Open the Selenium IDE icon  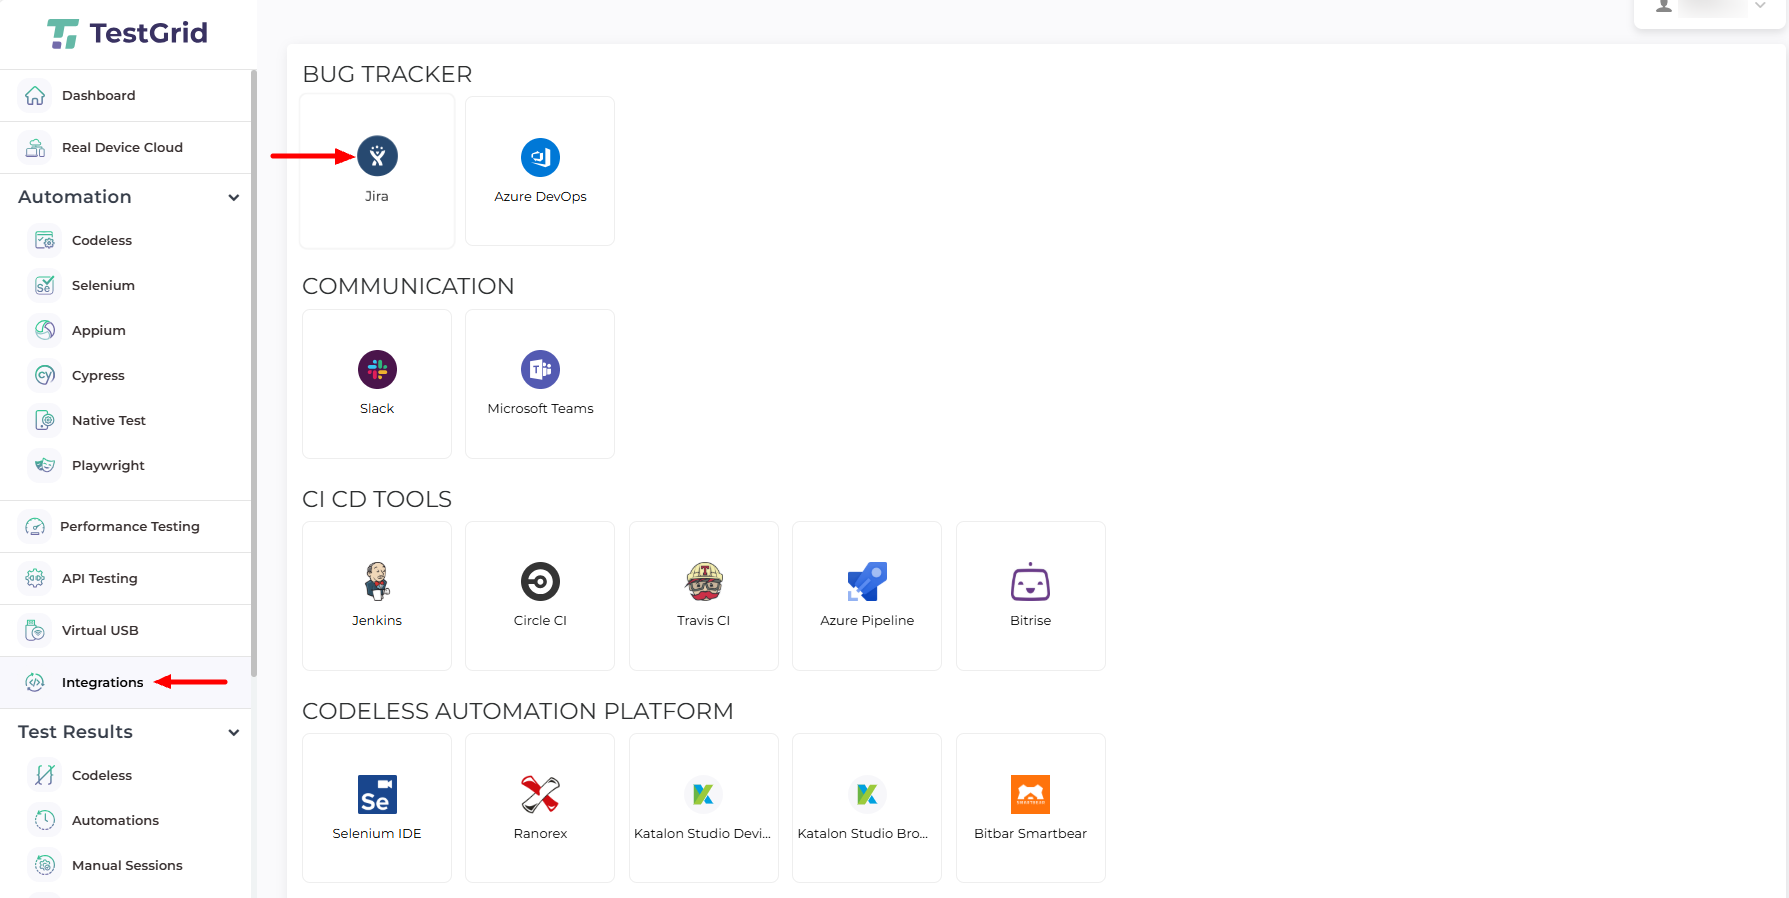pos(377,795)
